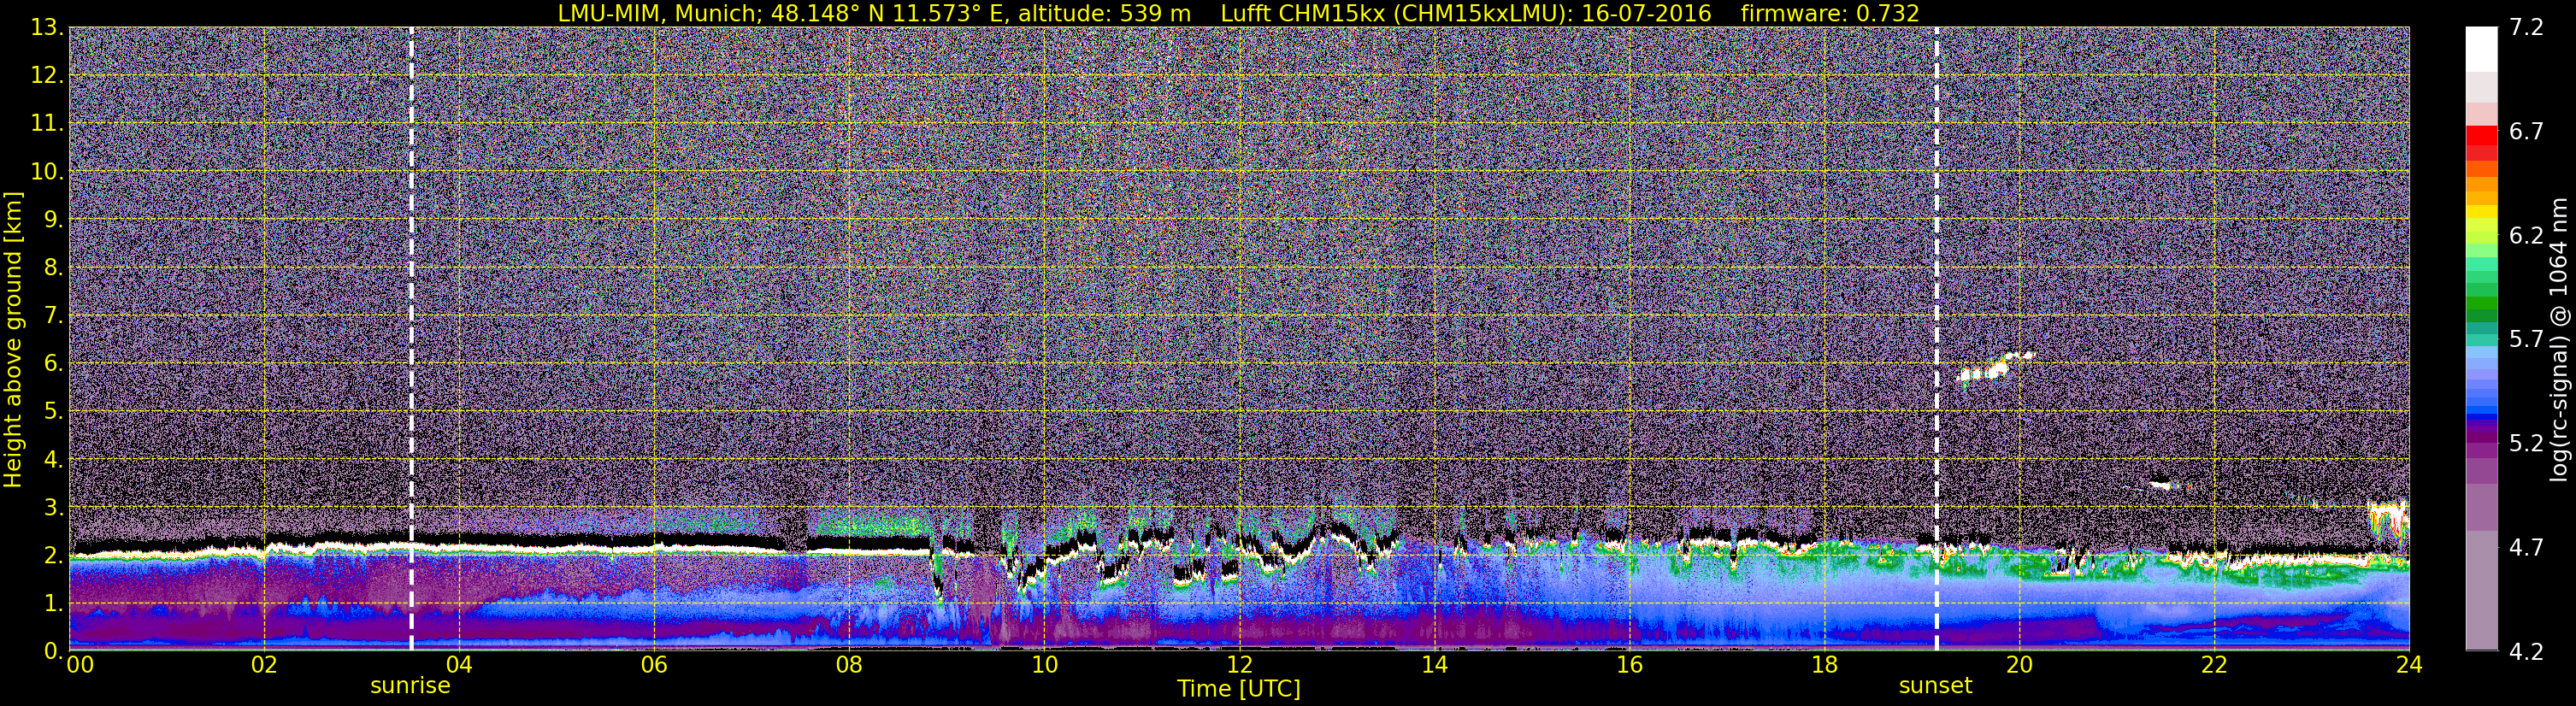Click the 5.2 colorbar tick label
Image resolution: width=2576 pixels, height=706 pixels.
[x=2526, y=443]
